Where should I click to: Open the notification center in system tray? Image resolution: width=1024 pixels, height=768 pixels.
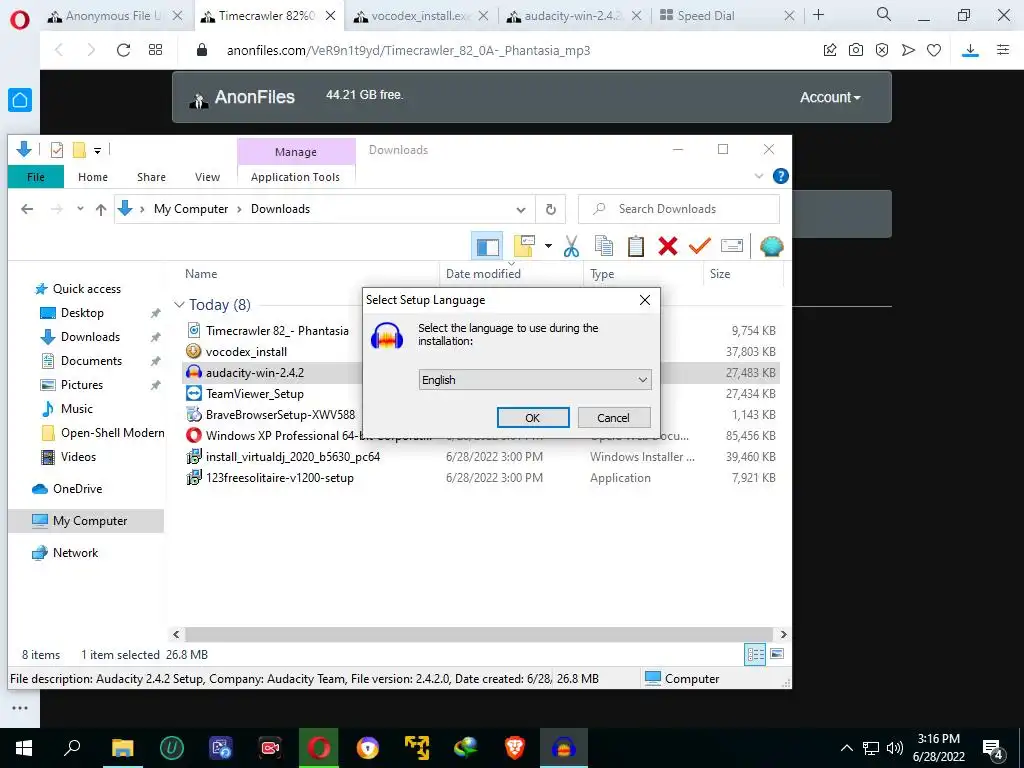pos(993,748)
